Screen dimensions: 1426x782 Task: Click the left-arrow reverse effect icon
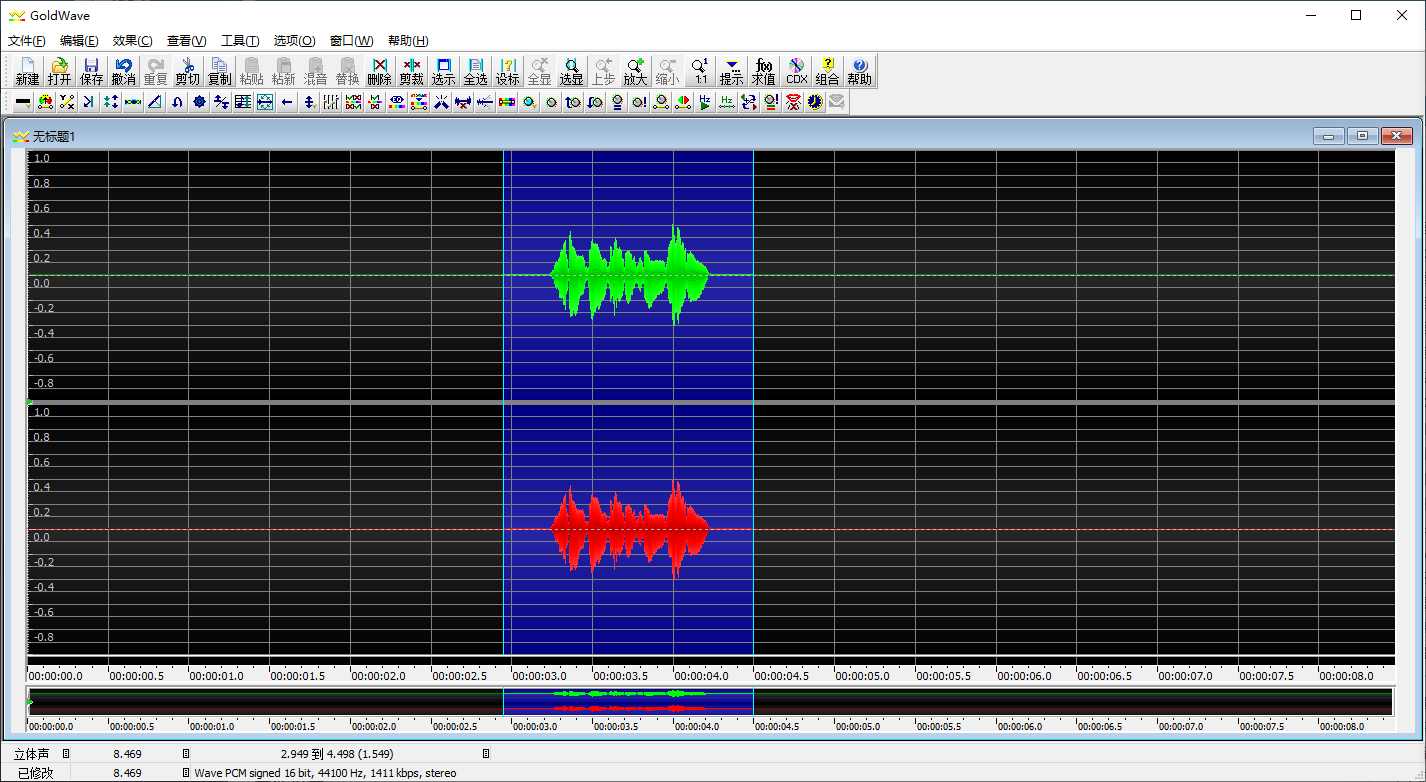[287, 102]
